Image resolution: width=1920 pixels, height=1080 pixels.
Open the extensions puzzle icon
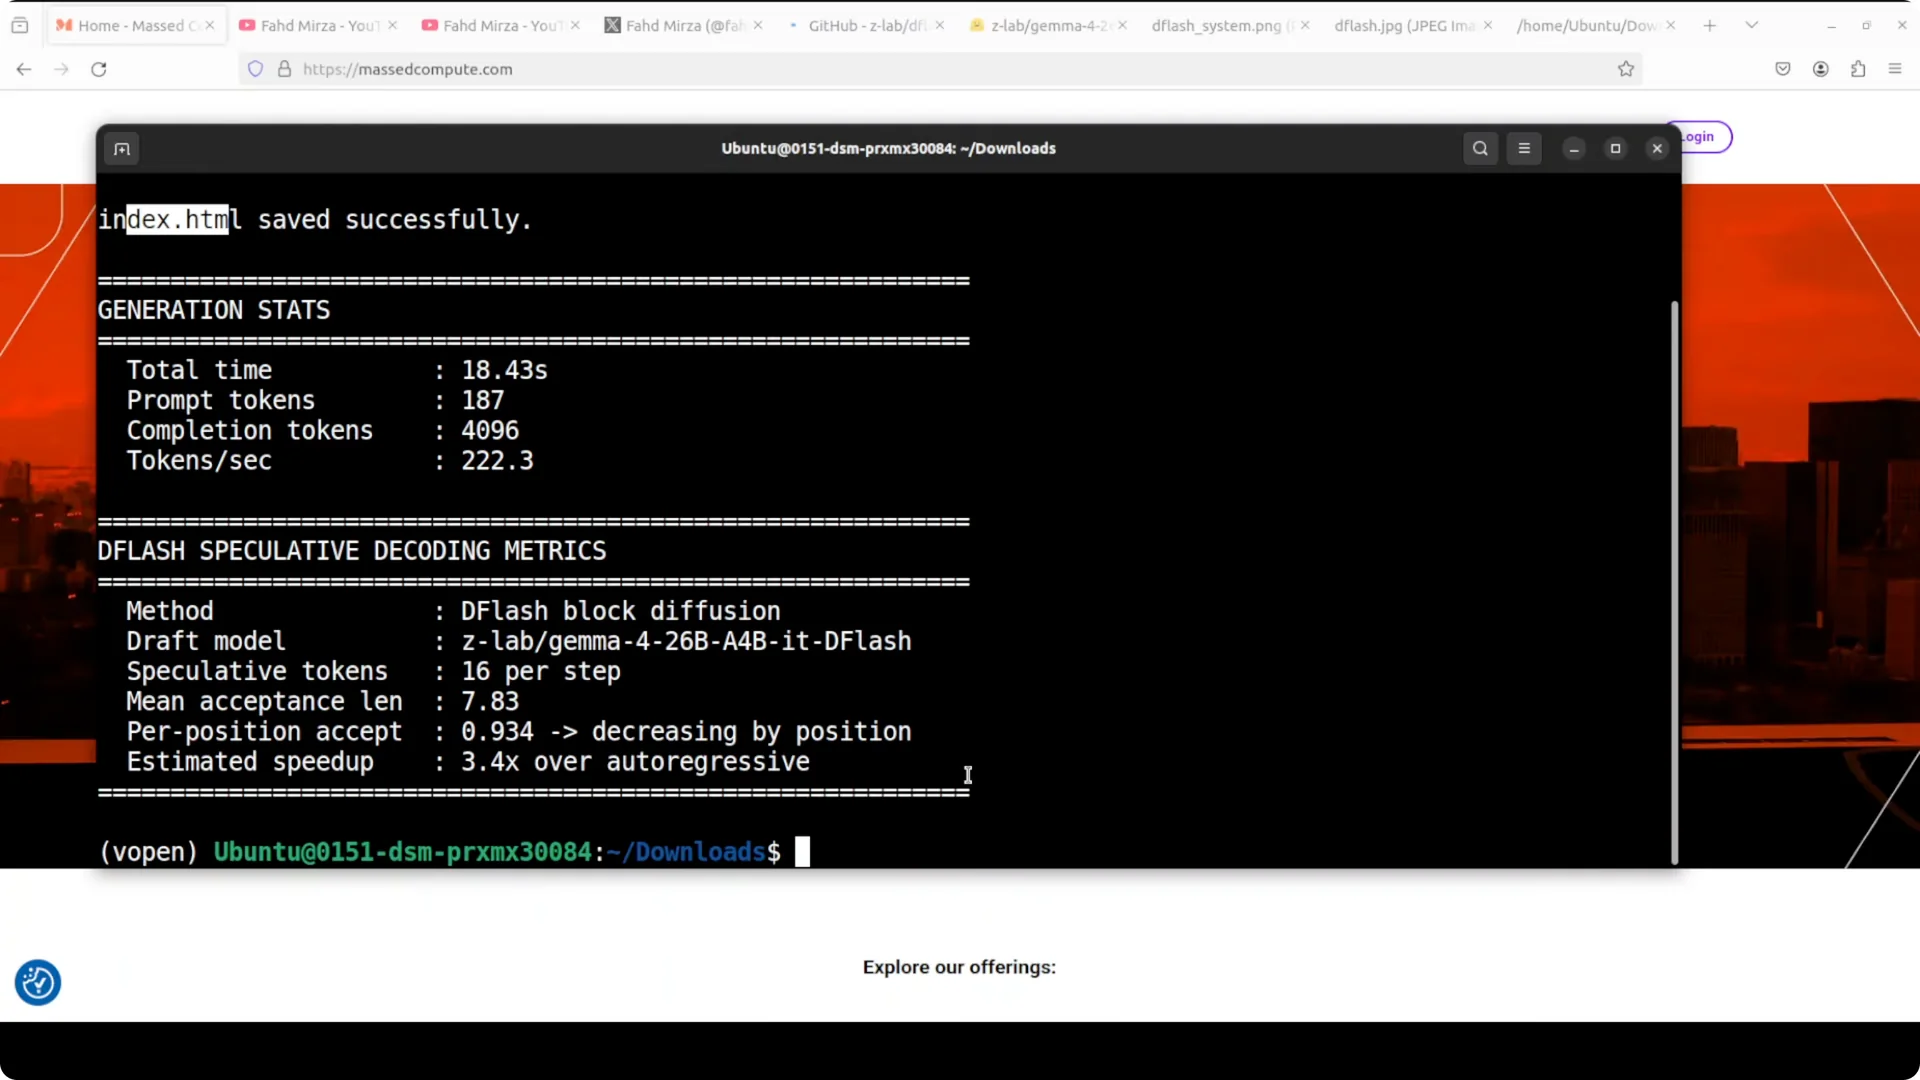[1858, 69]
